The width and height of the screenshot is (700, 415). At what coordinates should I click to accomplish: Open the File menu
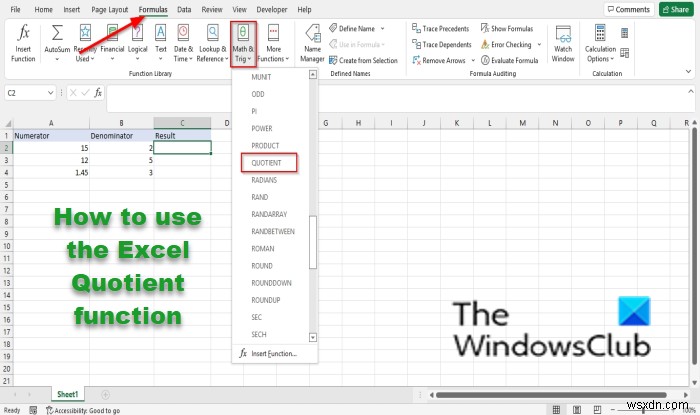pos(15,9)
